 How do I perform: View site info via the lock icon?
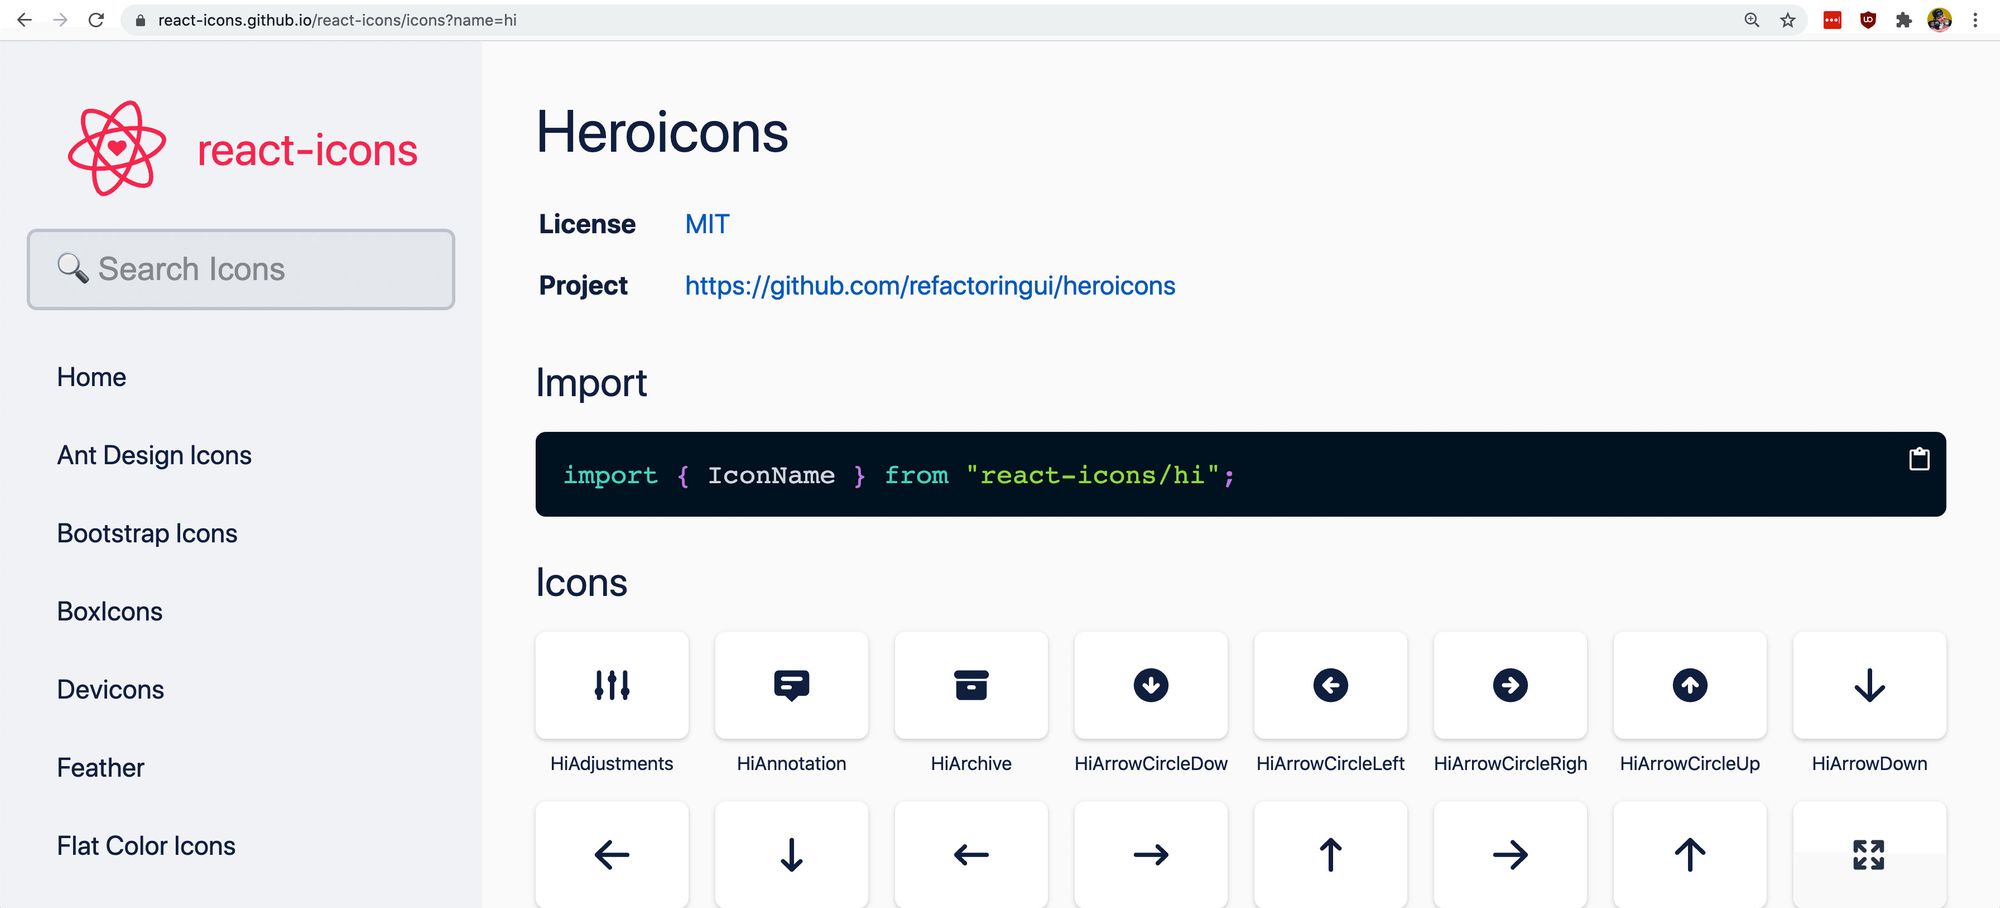click(140, 20)
